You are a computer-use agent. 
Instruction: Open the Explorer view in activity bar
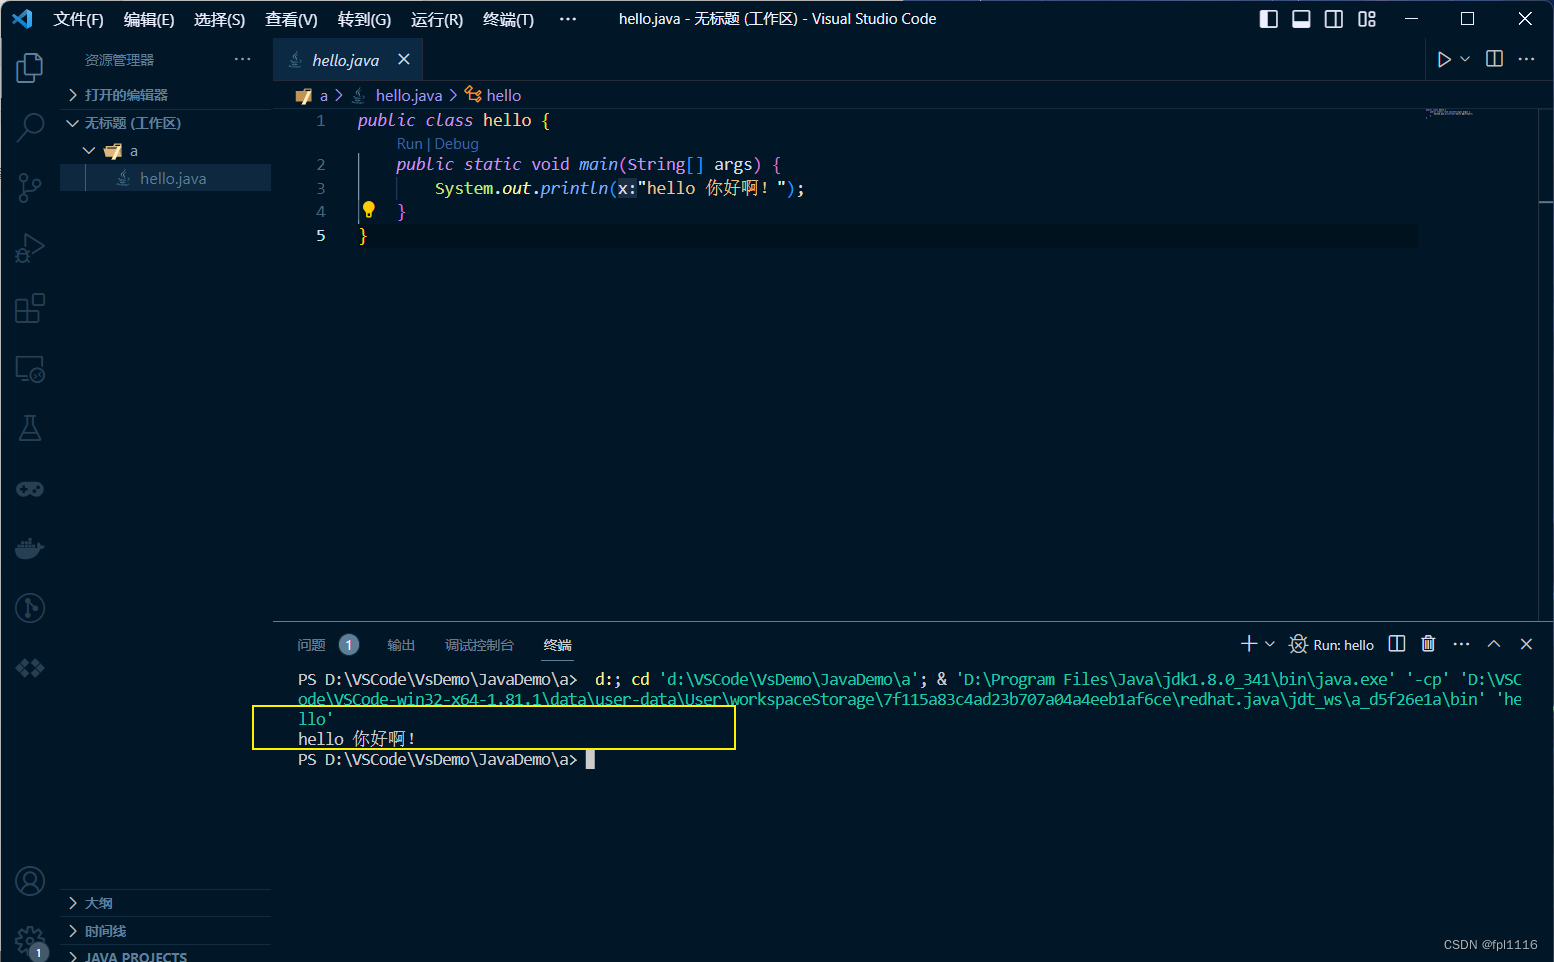[30, 68]
